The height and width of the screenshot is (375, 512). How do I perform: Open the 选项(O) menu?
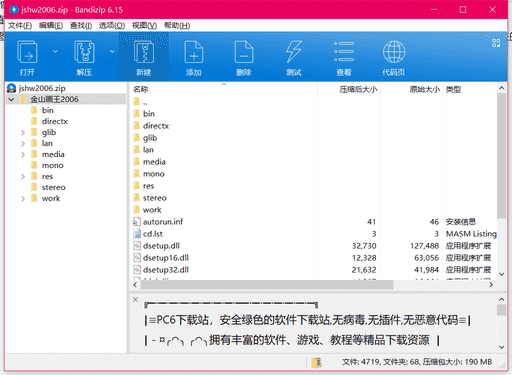[x=112, y=26]
